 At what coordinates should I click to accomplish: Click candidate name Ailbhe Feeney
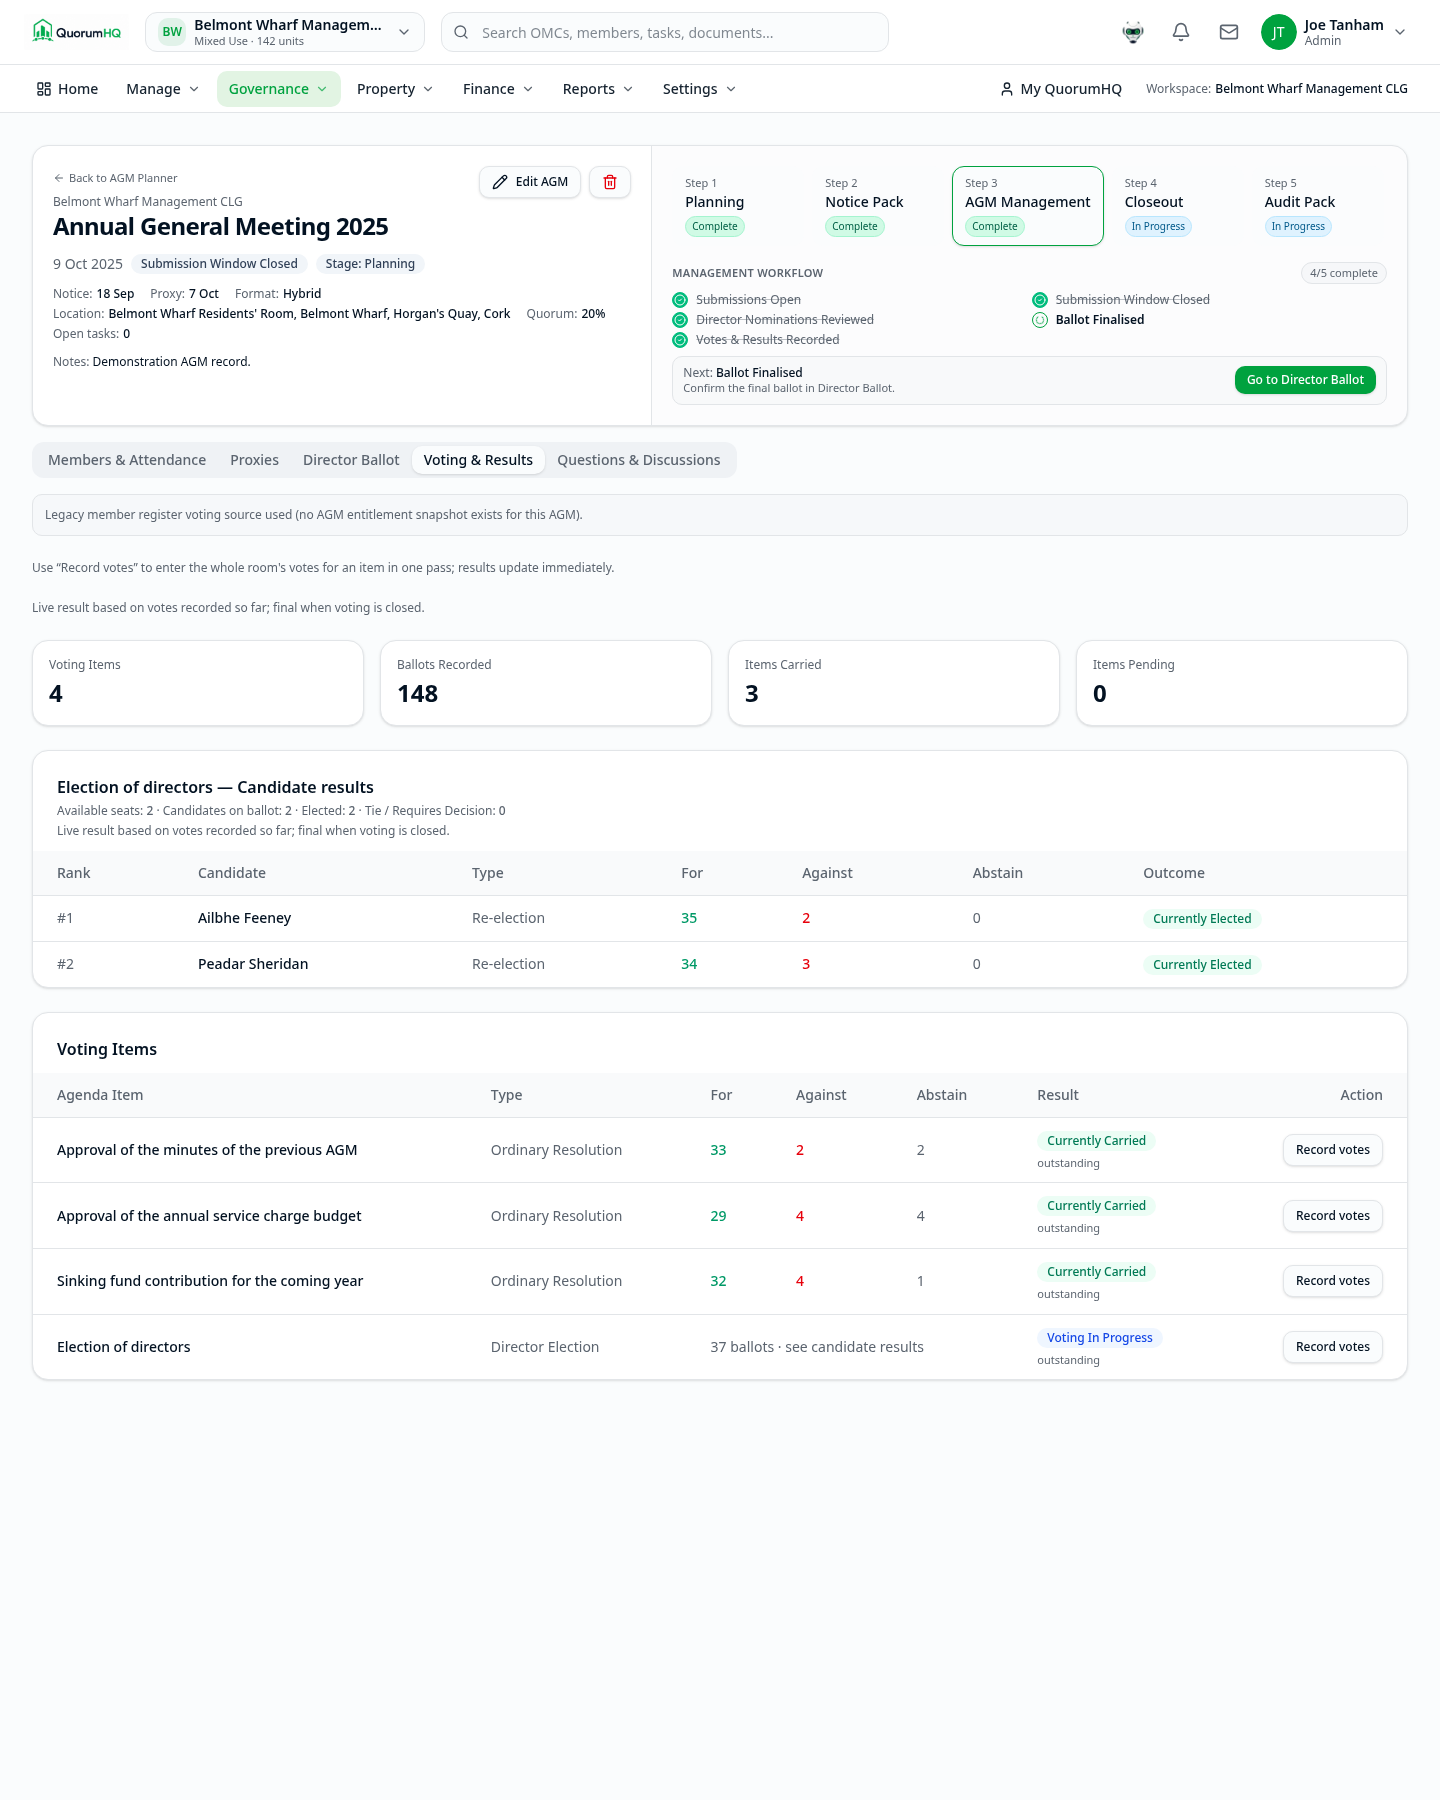pyautogui.click(x=245, y=918)
